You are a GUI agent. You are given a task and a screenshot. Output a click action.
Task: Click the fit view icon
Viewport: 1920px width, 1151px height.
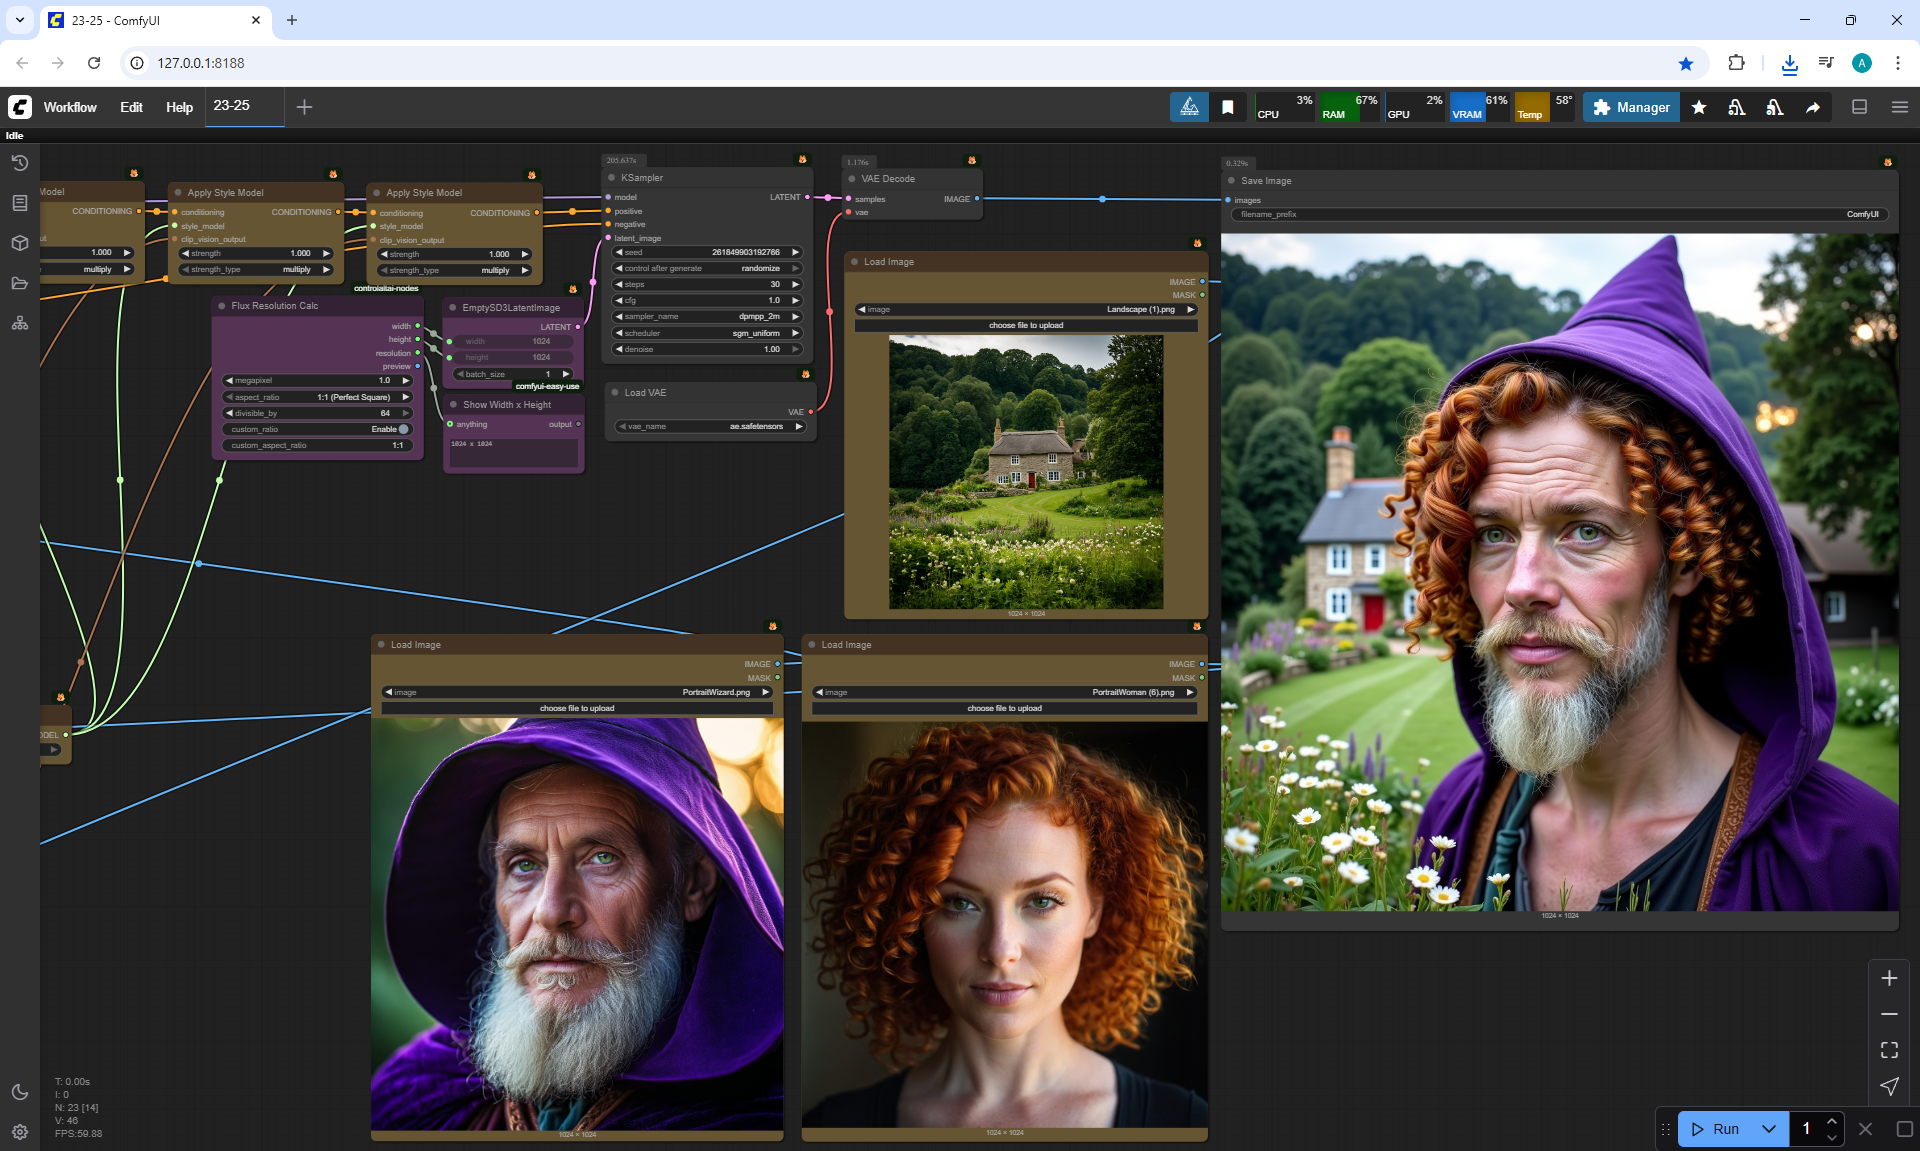tap(1889, 1050)
